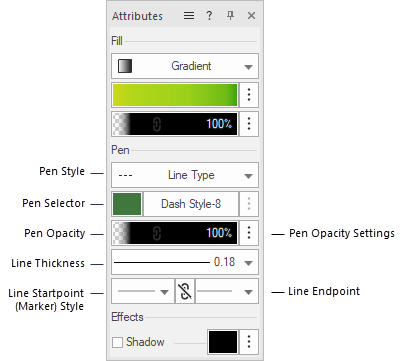Open the line startpoint marker dropdown
This screenshot has width=403, height=361.
[143, 291]
